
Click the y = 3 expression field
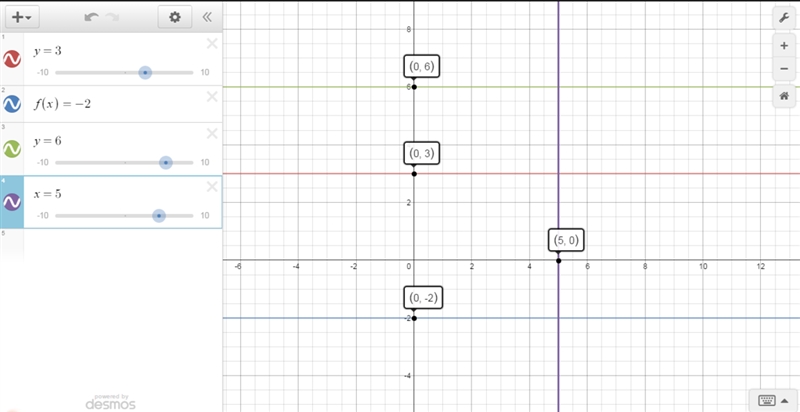tap(48, 51)
